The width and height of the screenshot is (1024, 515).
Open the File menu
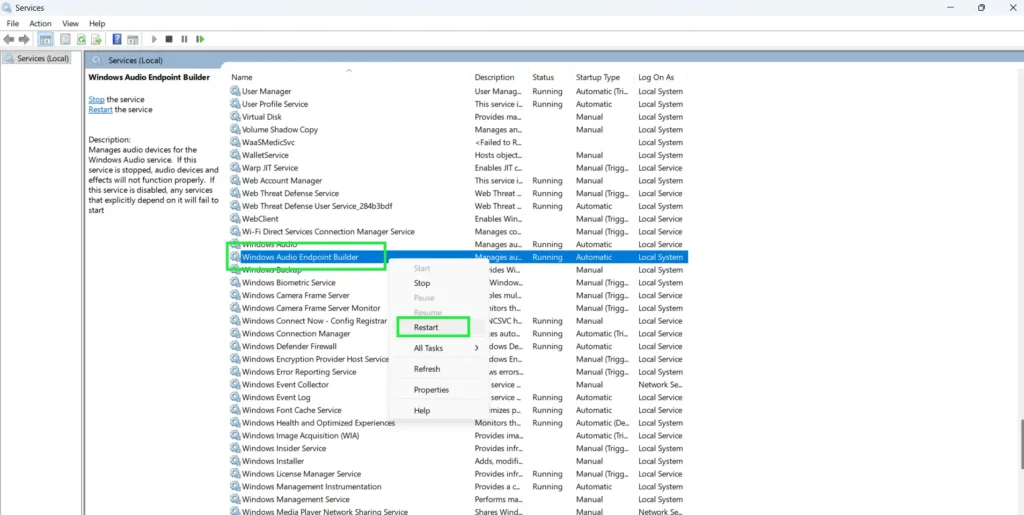coord(12,23)
